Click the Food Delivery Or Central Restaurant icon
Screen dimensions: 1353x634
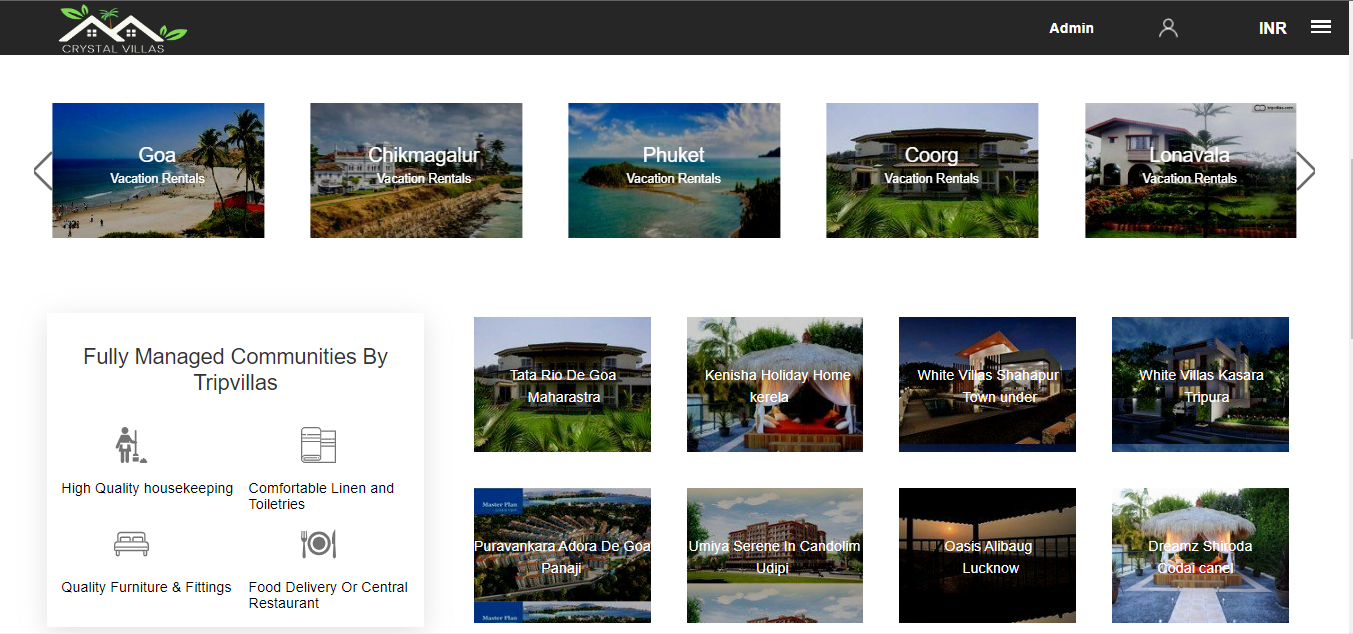tap(319, 543)
